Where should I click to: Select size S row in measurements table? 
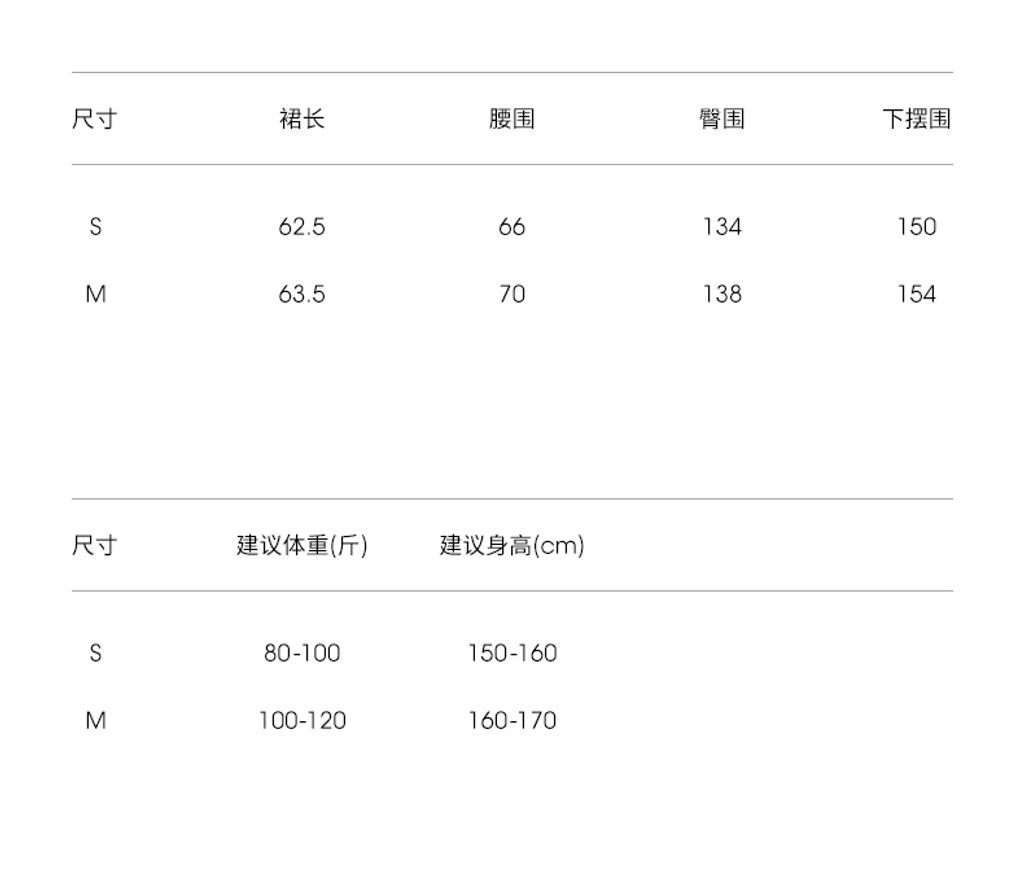click(x=512, y=227)
